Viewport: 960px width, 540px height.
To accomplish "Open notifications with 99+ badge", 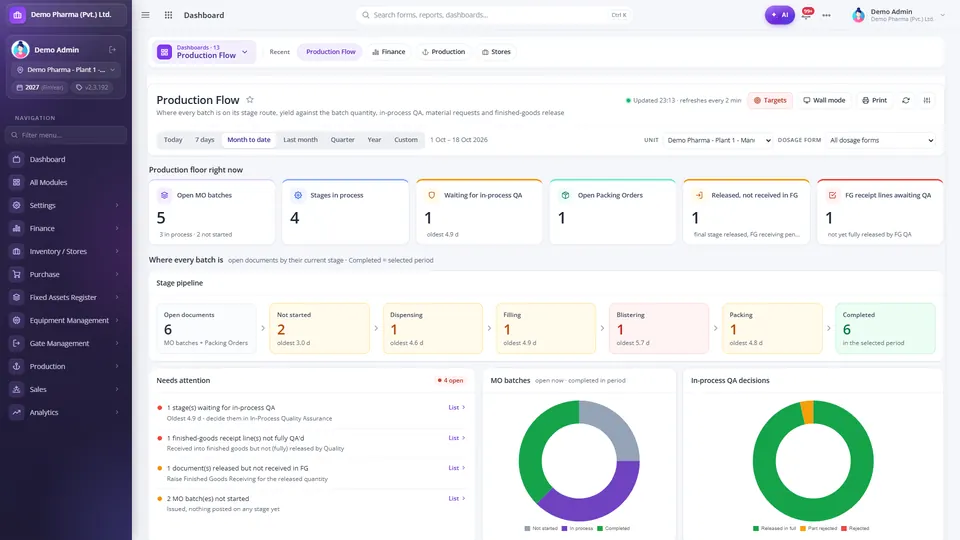I will tap(807, 13).
